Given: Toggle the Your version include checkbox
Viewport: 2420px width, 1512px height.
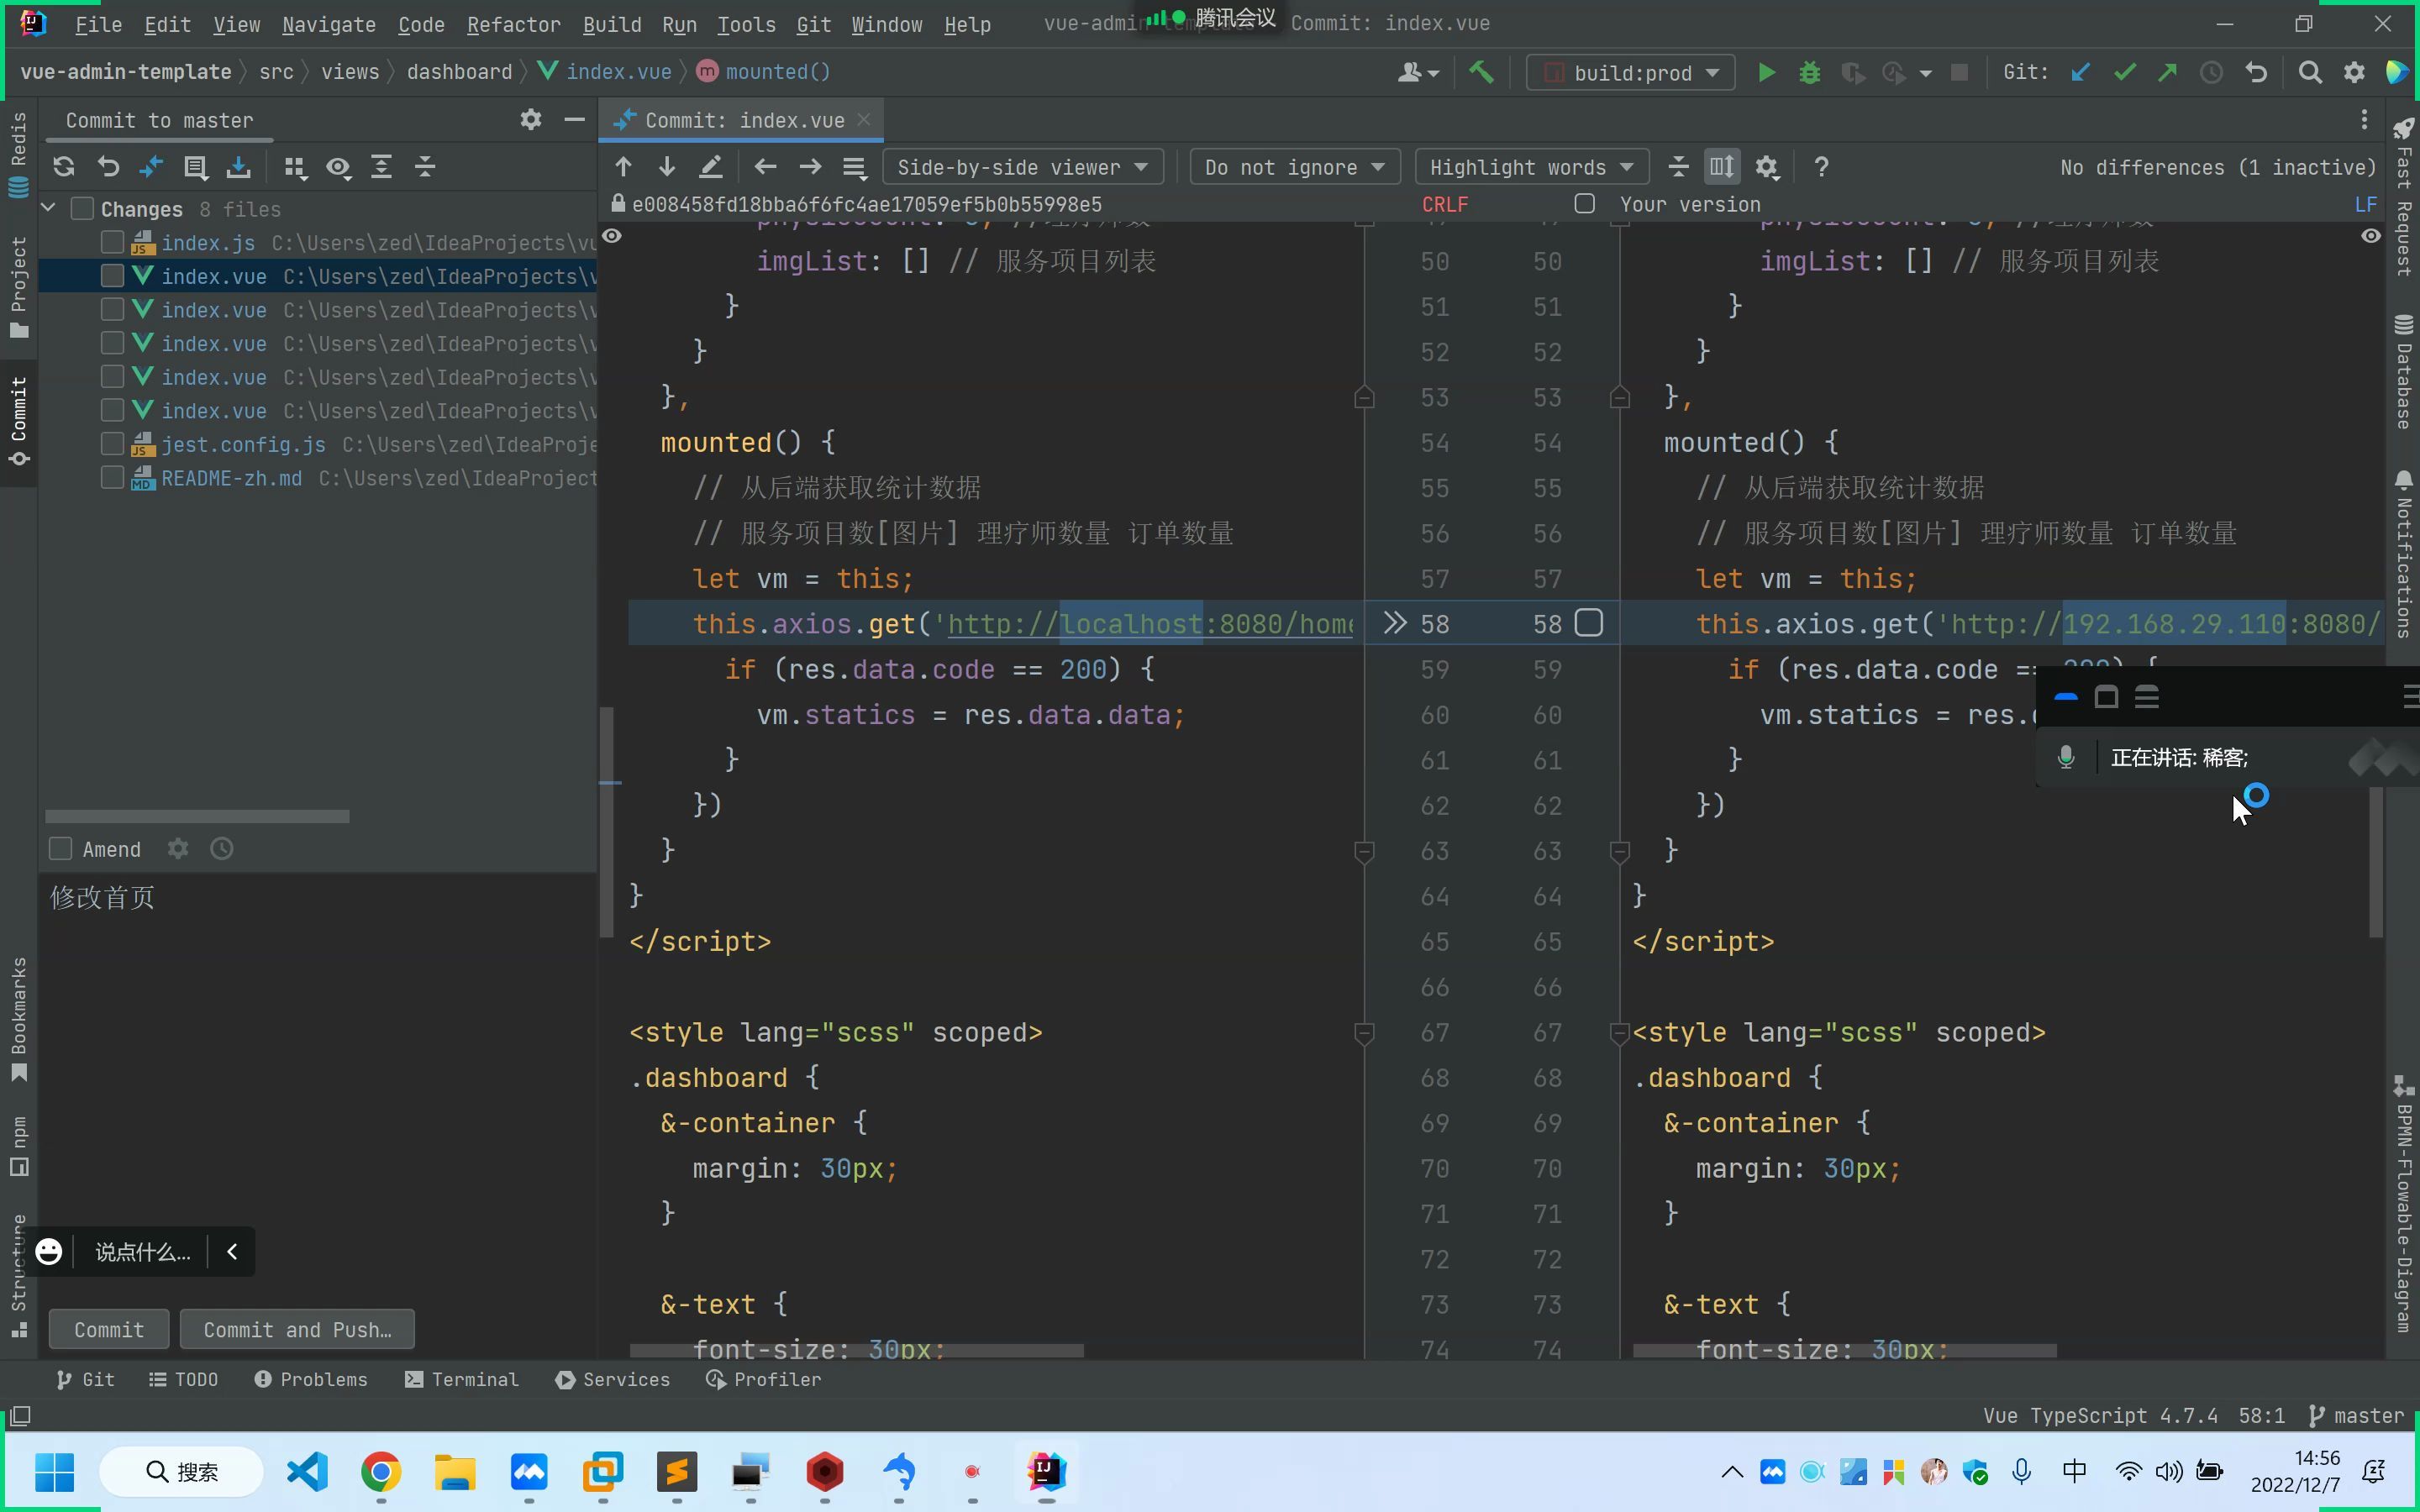Looking at the screenshot, I should tap(1585, 204).
